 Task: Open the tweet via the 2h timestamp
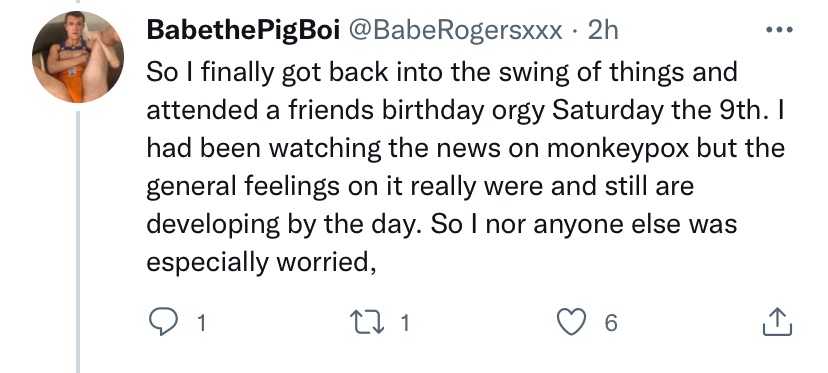(x=603, y=31)
